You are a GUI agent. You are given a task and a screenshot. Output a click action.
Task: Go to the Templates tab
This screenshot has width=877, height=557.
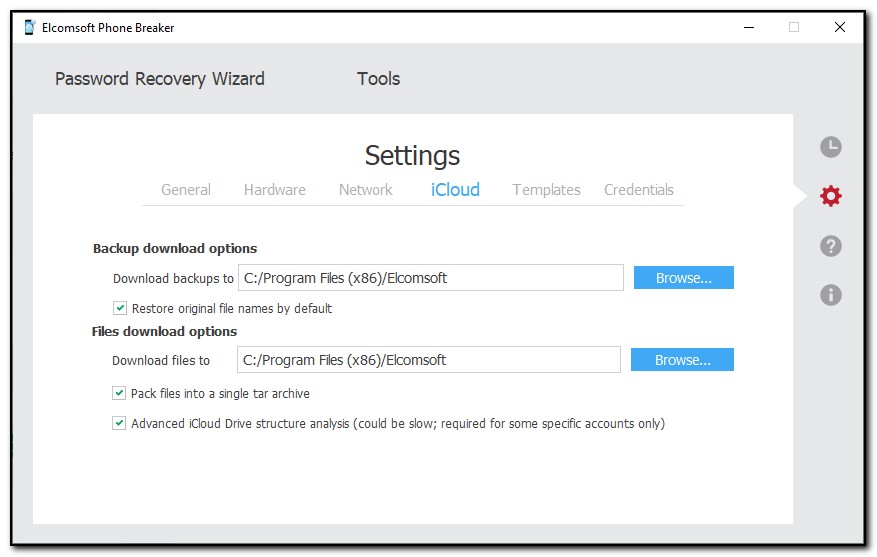(546, 190)
